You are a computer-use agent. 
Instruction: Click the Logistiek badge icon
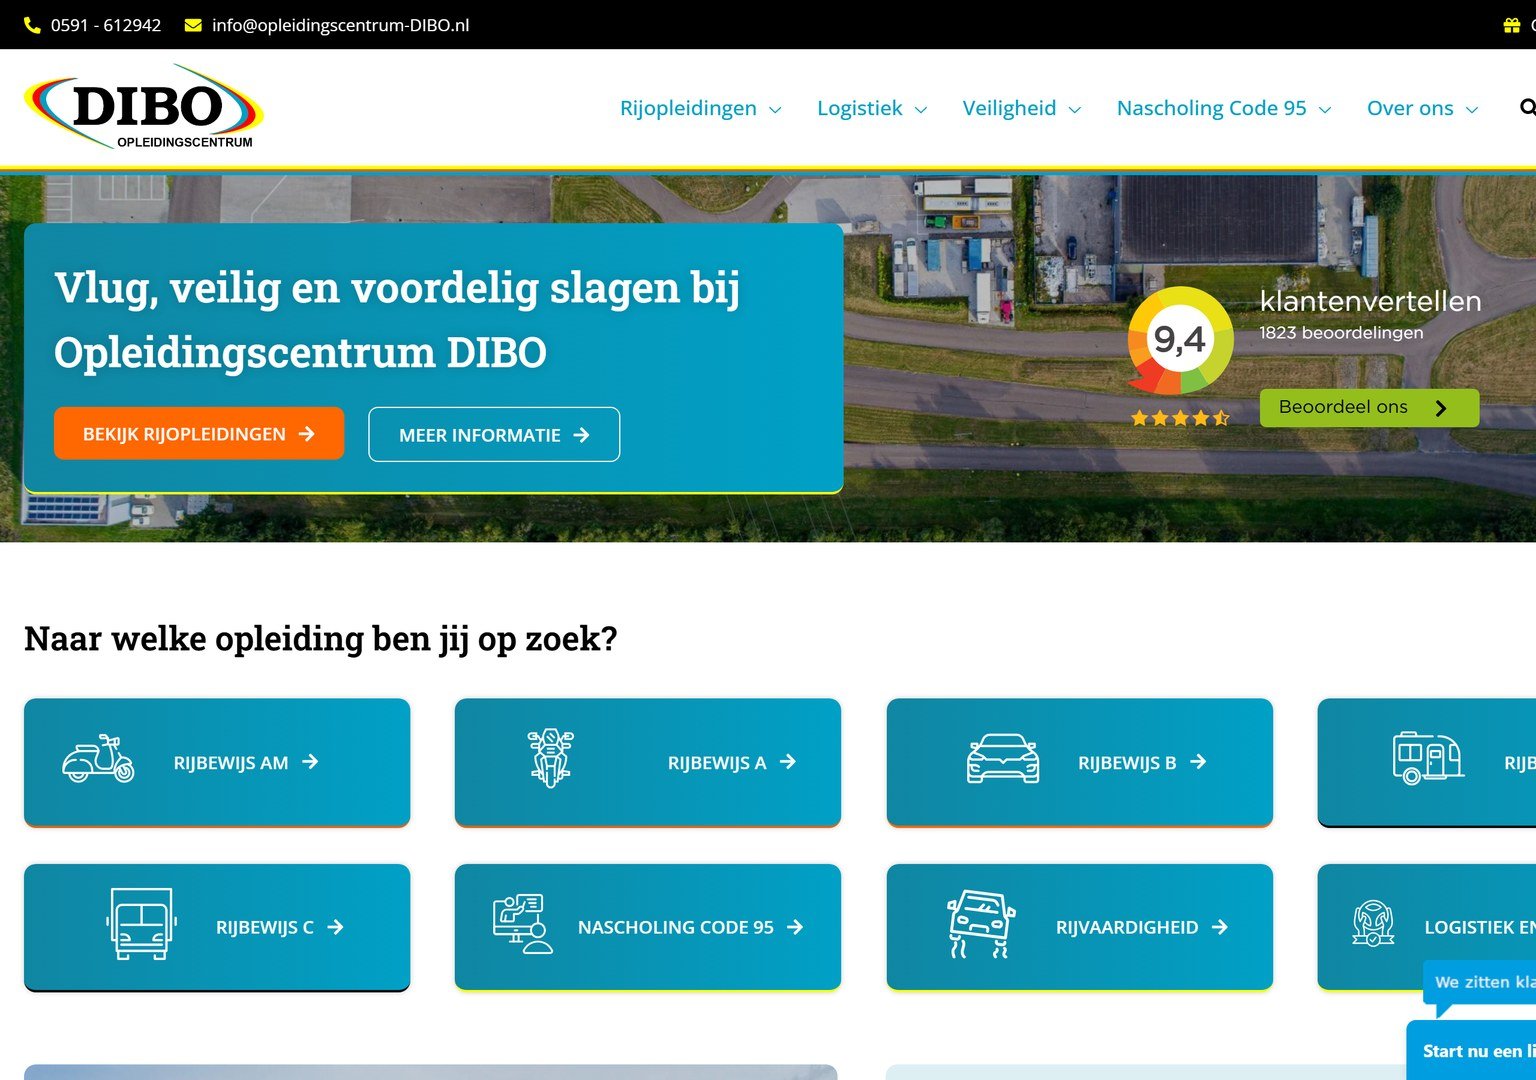click(1373, 923)
